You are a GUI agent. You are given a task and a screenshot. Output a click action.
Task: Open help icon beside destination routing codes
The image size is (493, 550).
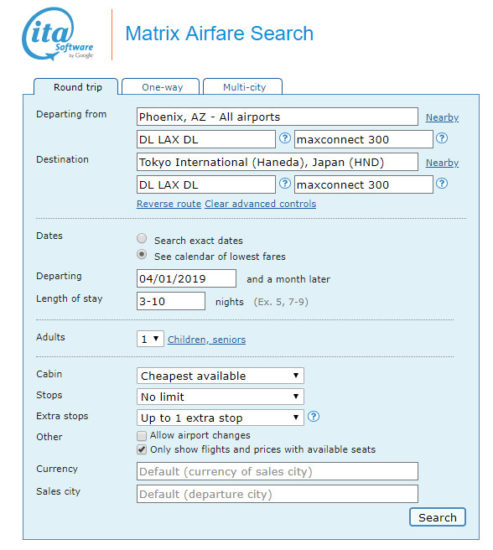pyautogui.click(x=285, y=183)
